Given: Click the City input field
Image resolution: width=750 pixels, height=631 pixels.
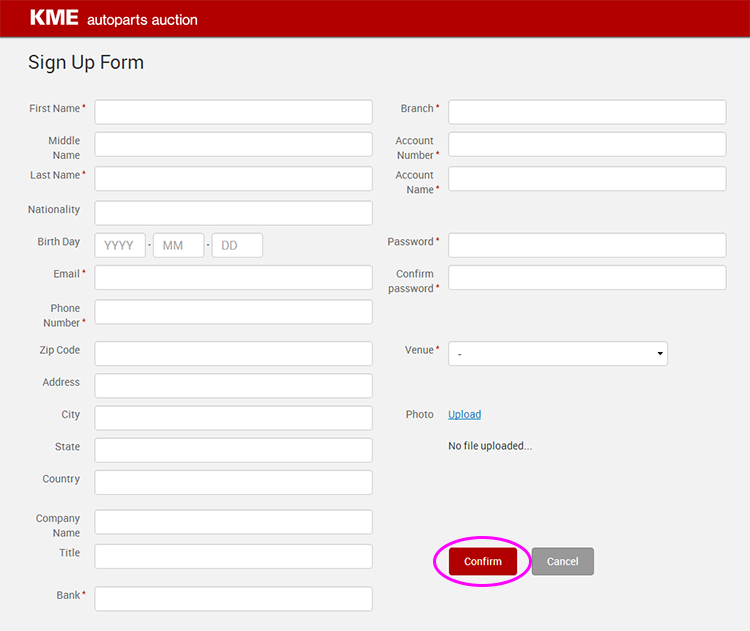Looking at the screenshot, I should click(x=233, y=418).
